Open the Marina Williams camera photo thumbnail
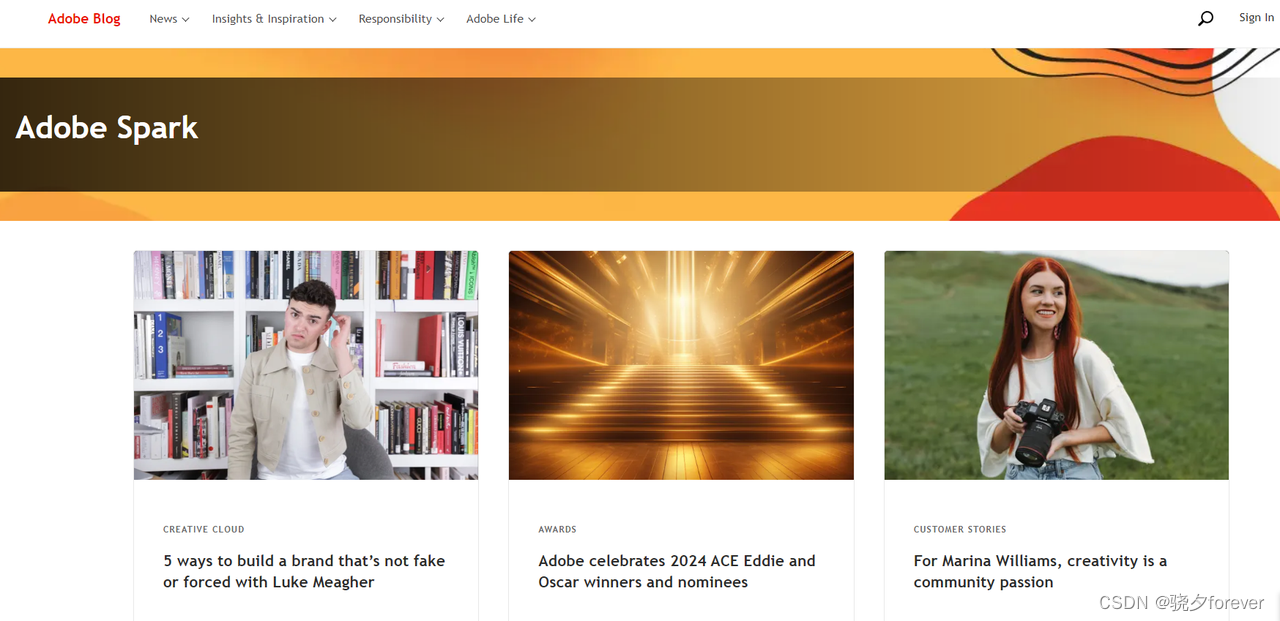 [1056, 365]
